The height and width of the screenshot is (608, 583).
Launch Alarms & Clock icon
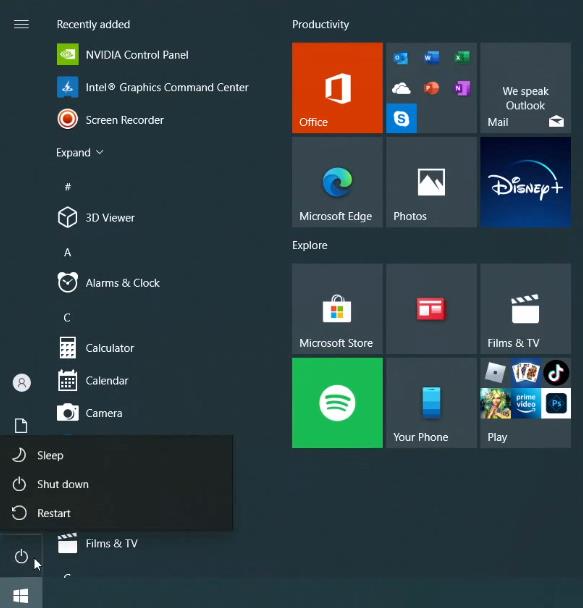pyautogui.click(x=68, y=282)
